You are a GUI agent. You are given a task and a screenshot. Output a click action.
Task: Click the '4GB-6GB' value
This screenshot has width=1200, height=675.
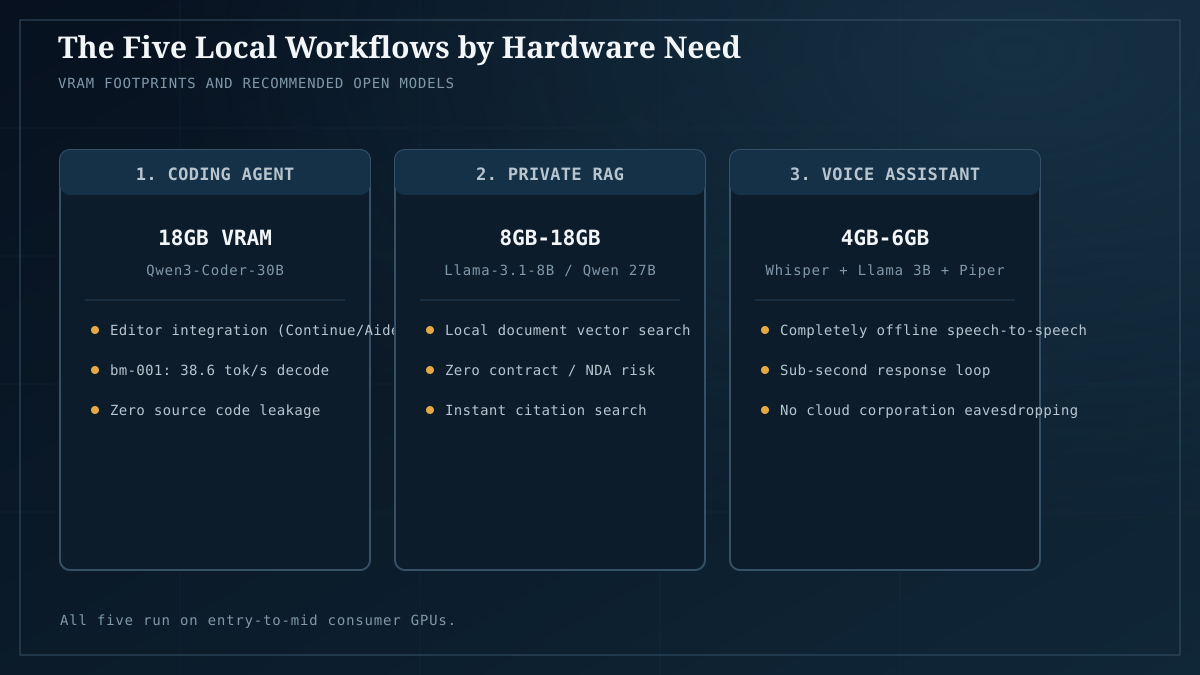coord(885,238)
